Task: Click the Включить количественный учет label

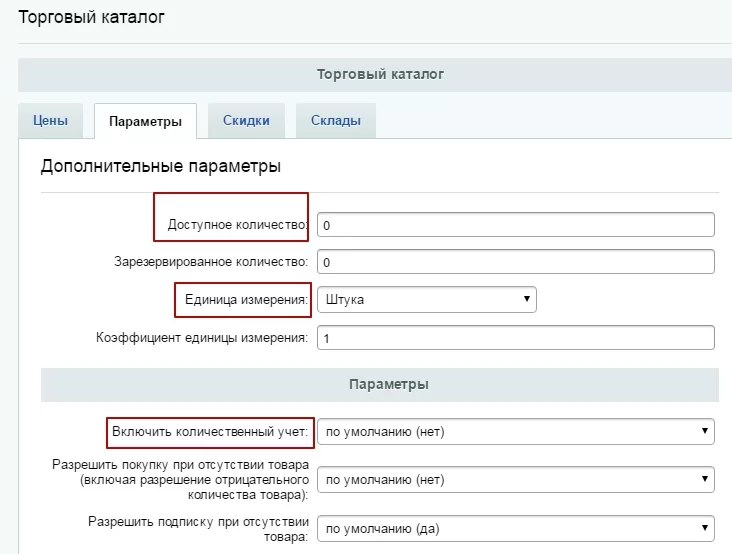Action: coord(210,432)
